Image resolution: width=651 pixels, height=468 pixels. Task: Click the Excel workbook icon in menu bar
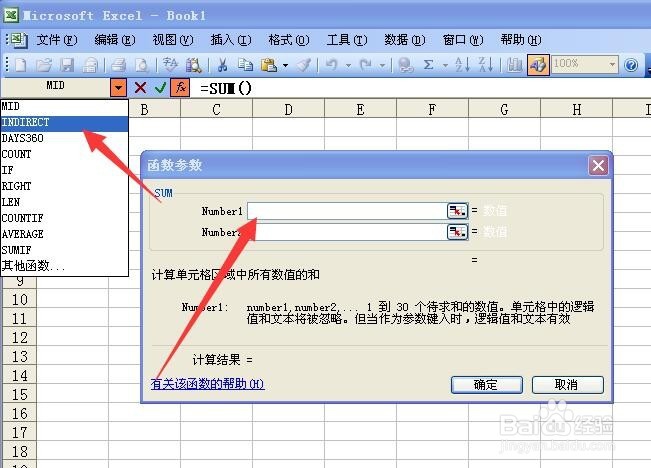[x=17, y=40]
